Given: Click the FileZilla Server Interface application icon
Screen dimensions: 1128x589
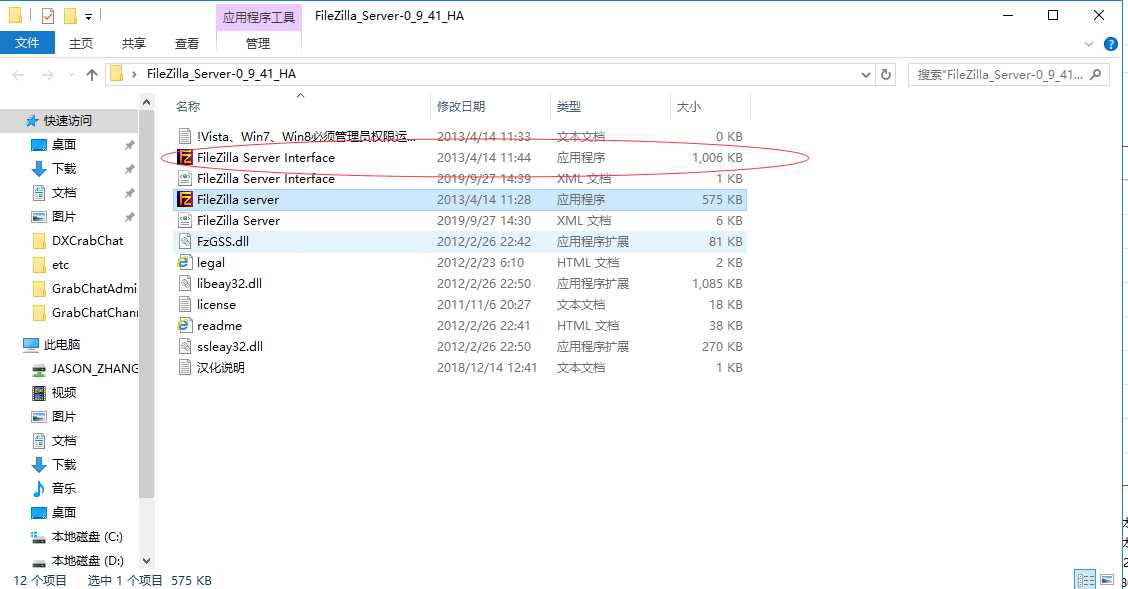Looking at the screenshot, I should pyautogui.click(x=185, y=157).
